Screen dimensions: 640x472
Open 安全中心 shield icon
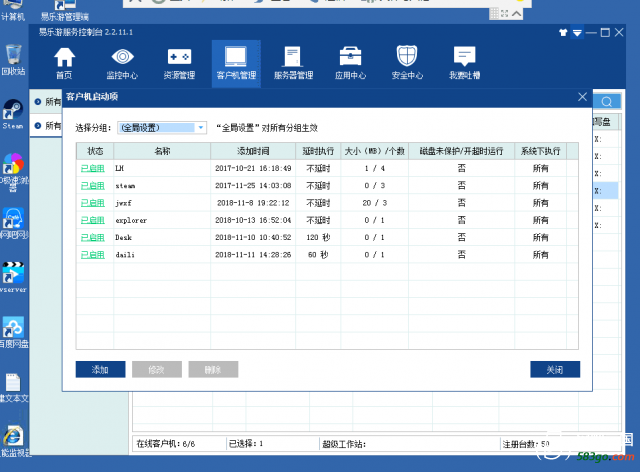click(x=407, y=63)
